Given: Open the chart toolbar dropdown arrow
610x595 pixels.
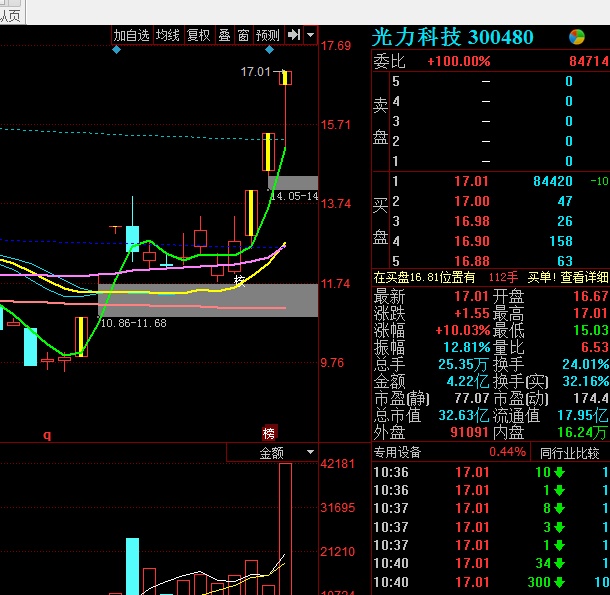Looking at the screenshot, I should (310, 35).
